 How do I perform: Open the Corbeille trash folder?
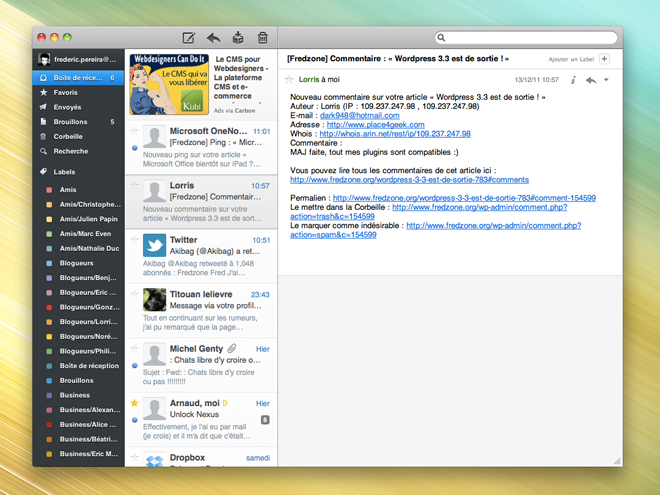(78, 137)
